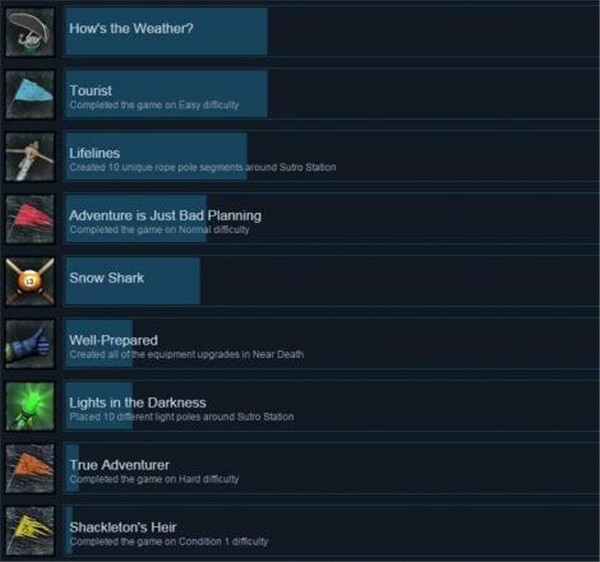Click the green light Lights in the Darkness icon
Image resolution: width=600 pixels, height=562 pixels.
pyautogui.click(x=30, y=407)
